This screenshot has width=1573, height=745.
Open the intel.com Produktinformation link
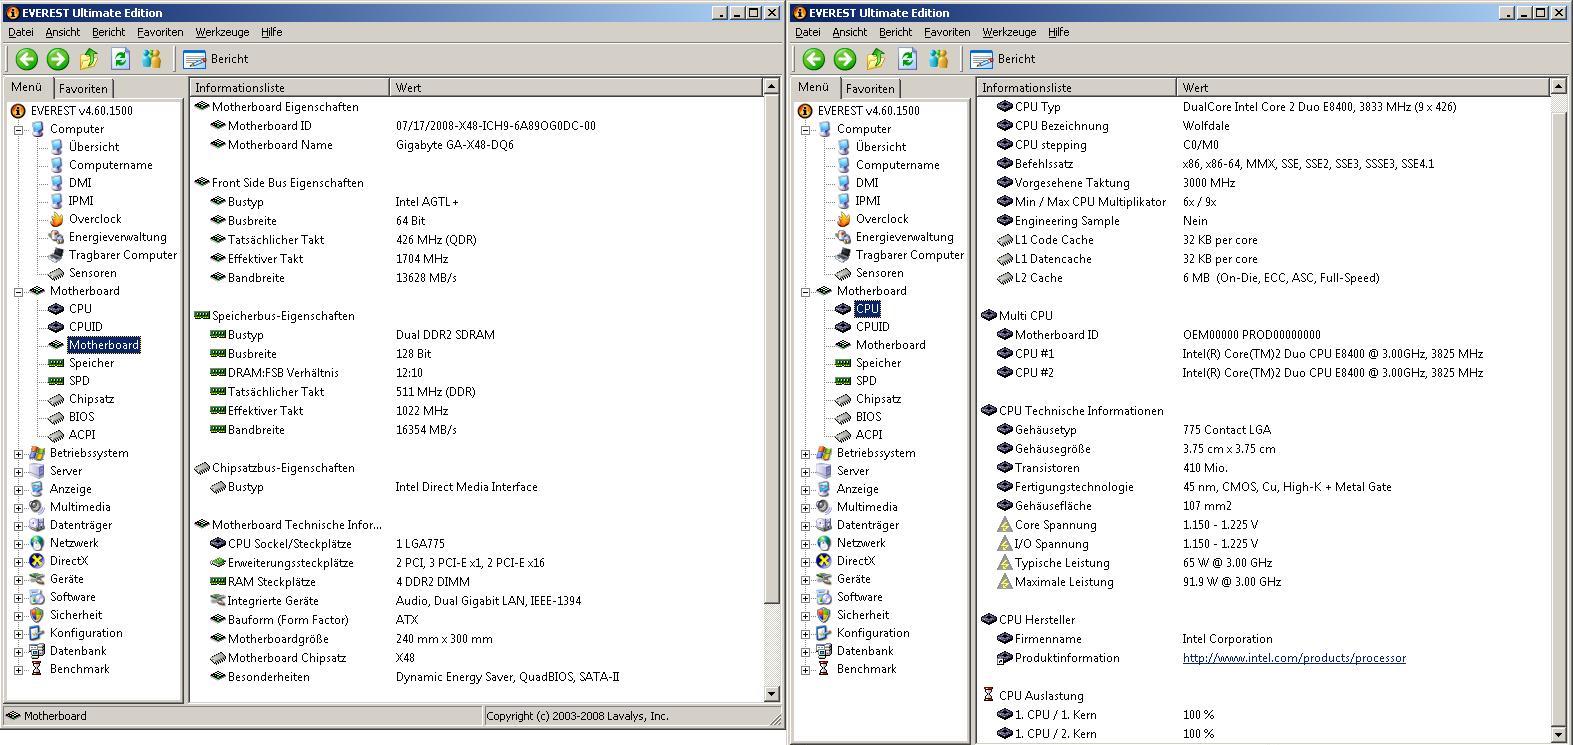pos(1294,658)
